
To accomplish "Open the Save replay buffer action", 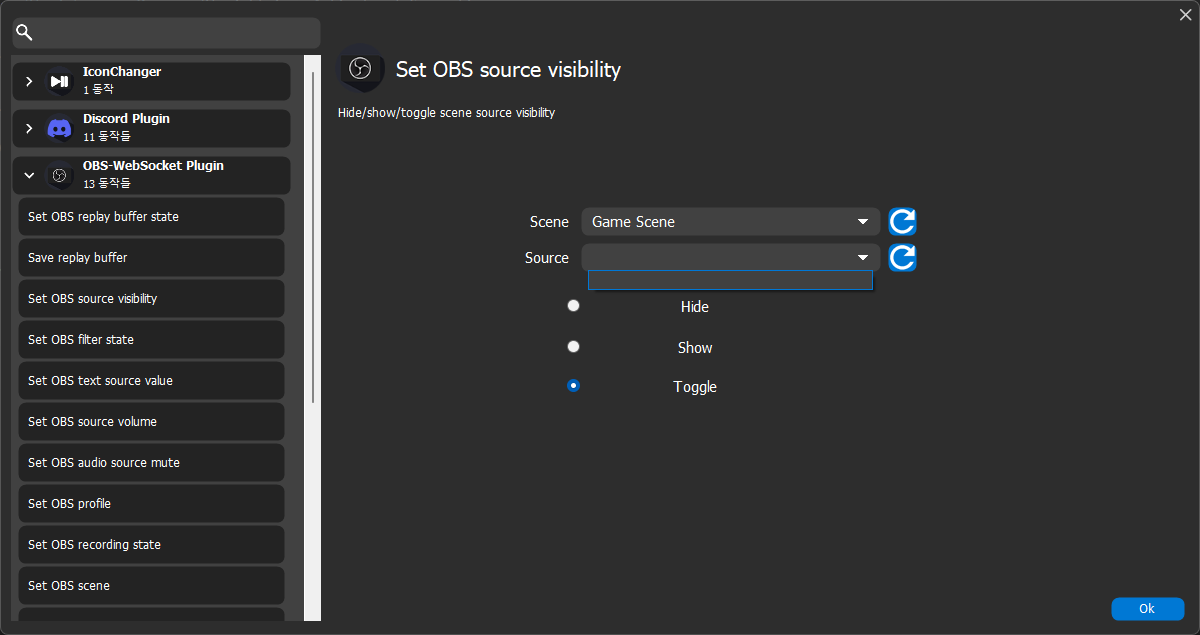I will 150,257.
